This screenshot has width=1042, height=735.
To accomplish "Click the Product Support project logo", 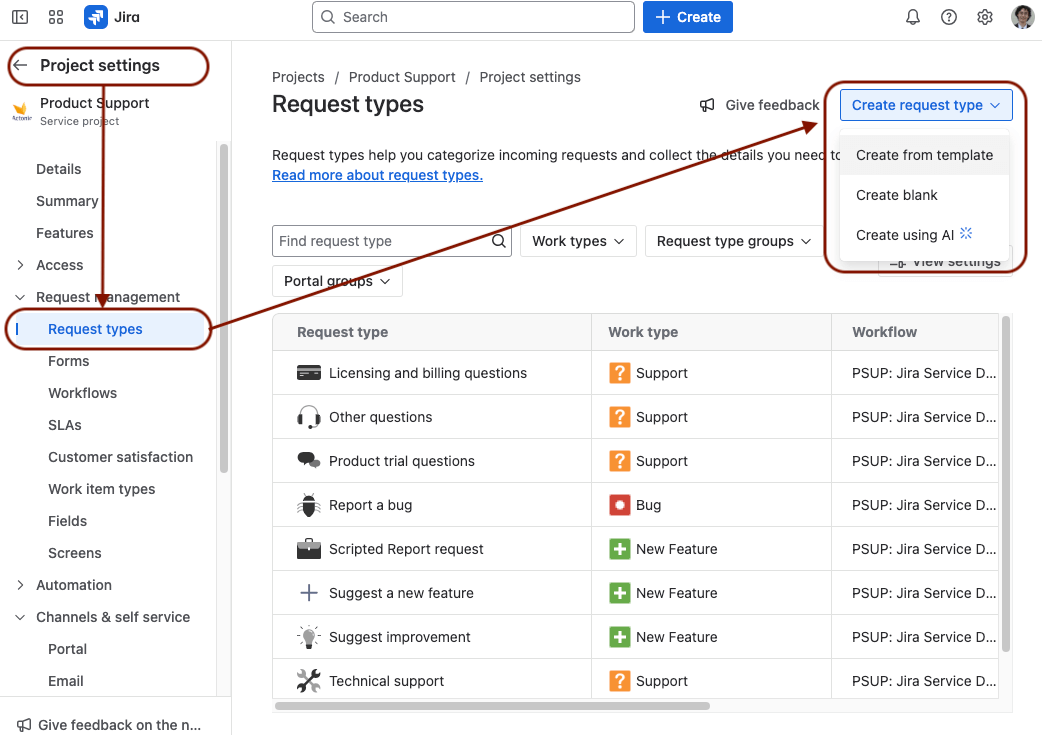I will pos(22,111).
